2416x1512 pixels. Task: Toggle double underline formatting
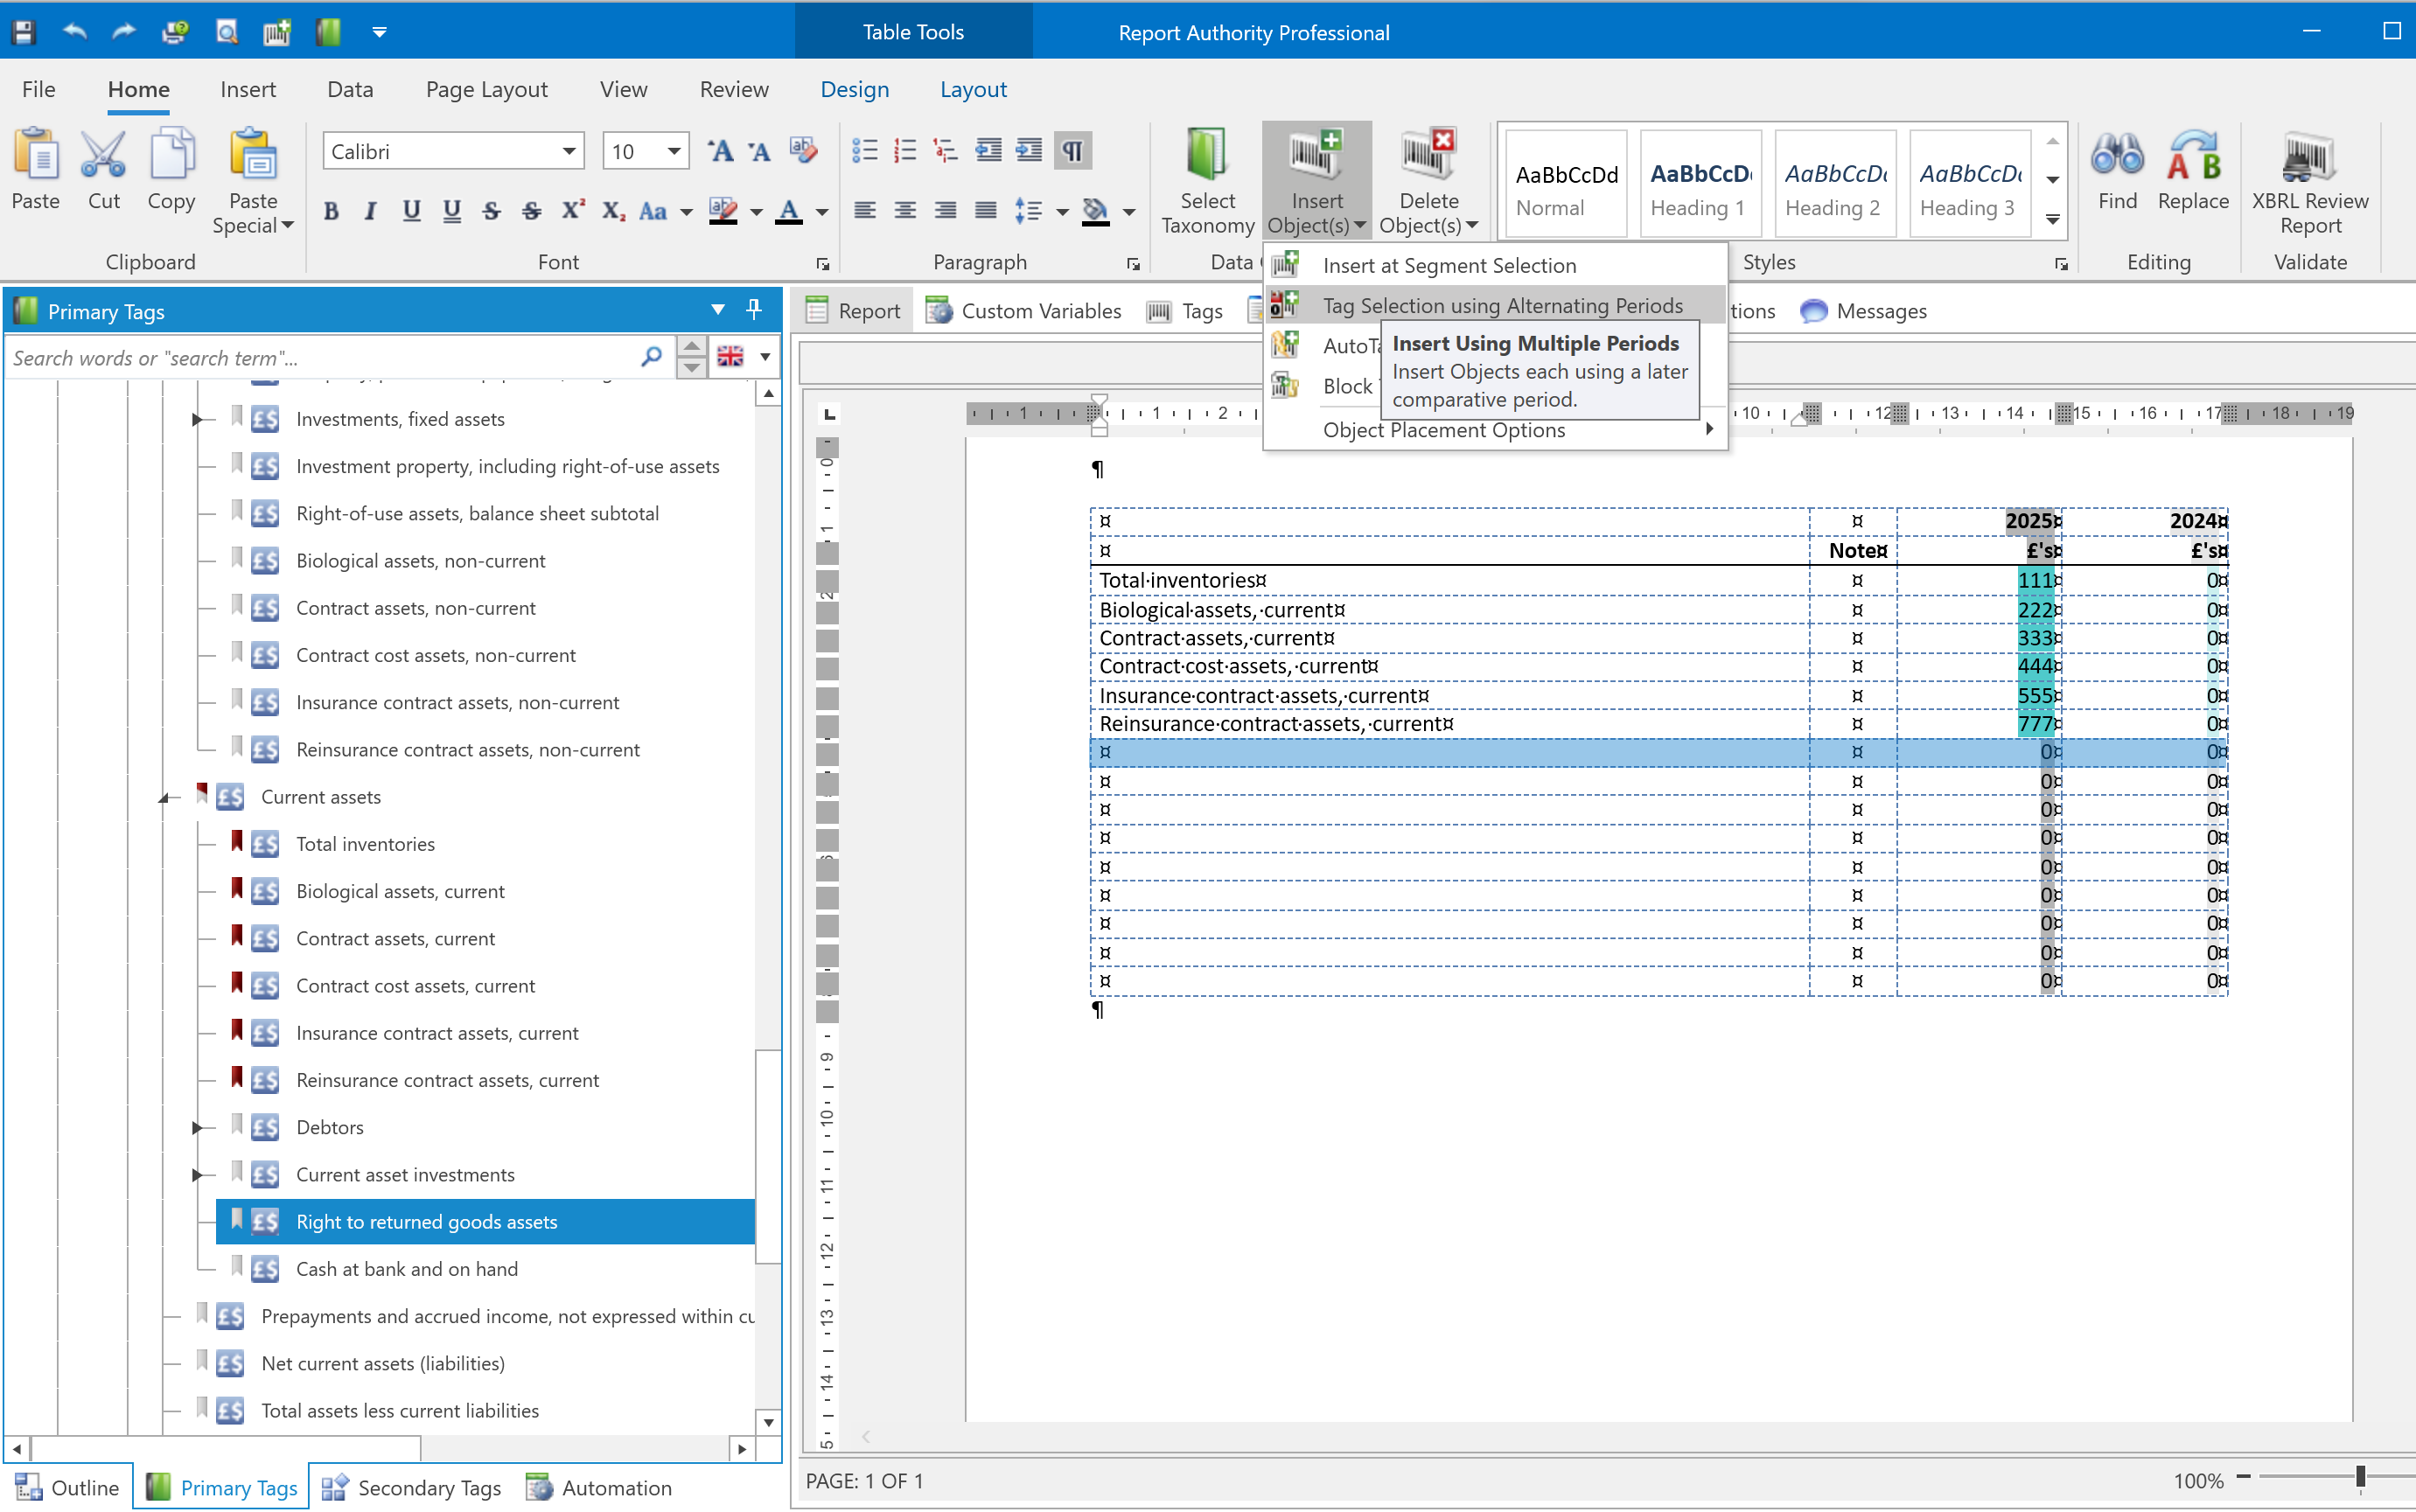tap(452, 211)
